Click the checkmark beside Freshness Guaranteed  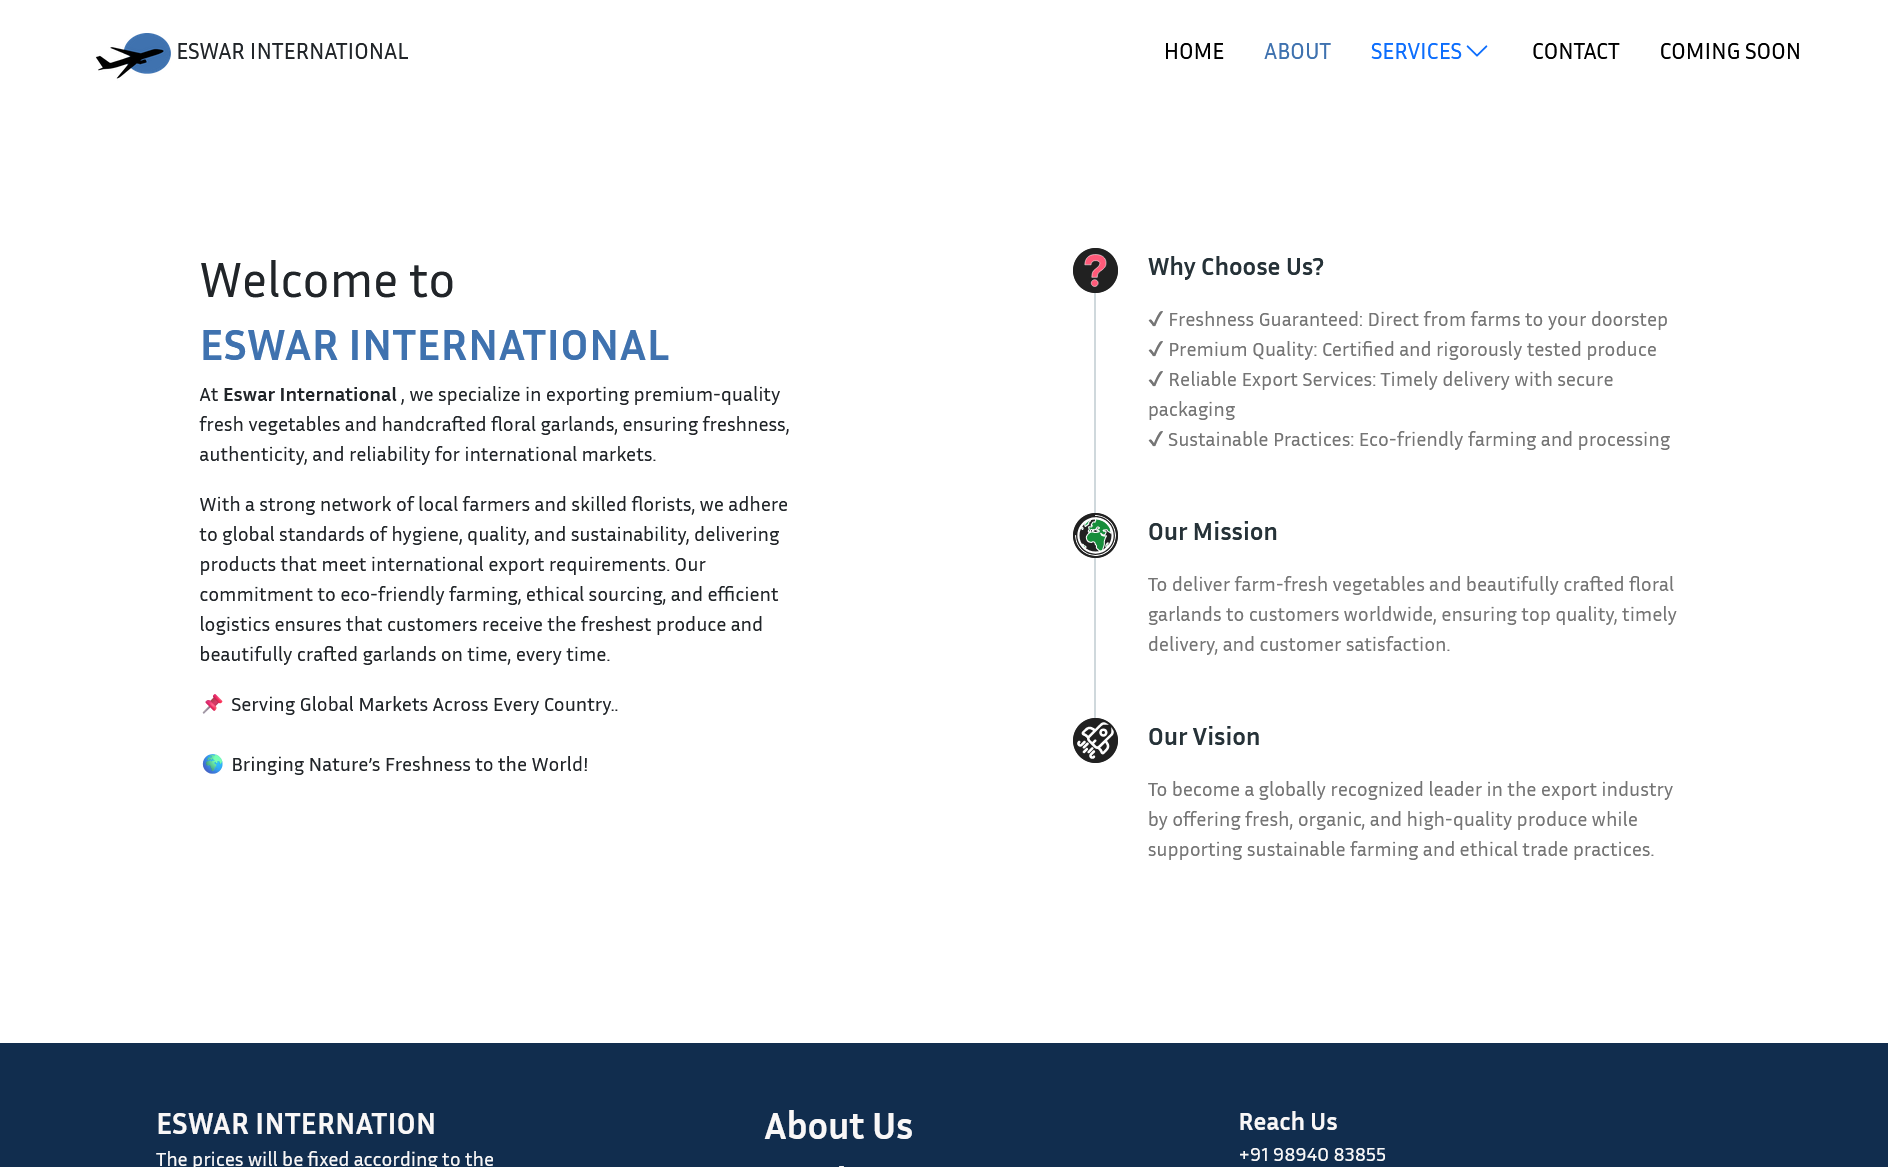(1156, 319)
